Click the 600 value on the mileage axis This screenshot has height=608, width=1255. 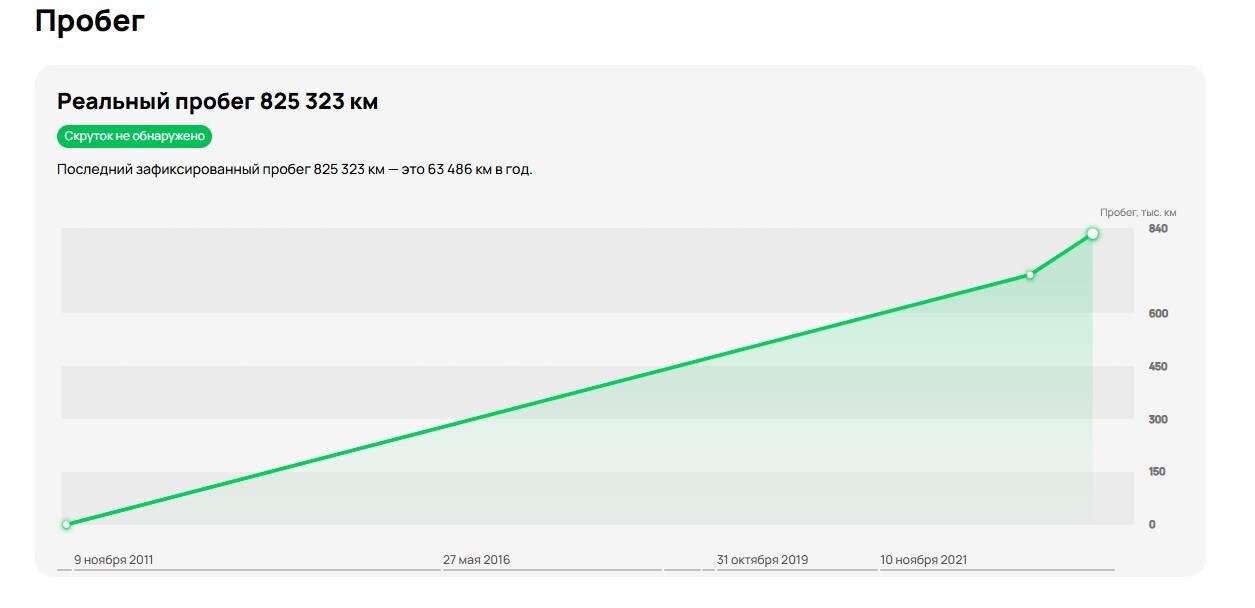[x=1158, y=314]
